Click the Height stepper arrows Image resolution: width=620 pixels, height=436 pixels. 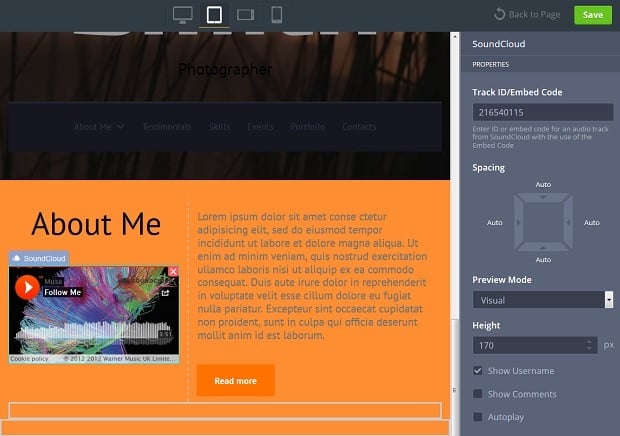point(590,345)
